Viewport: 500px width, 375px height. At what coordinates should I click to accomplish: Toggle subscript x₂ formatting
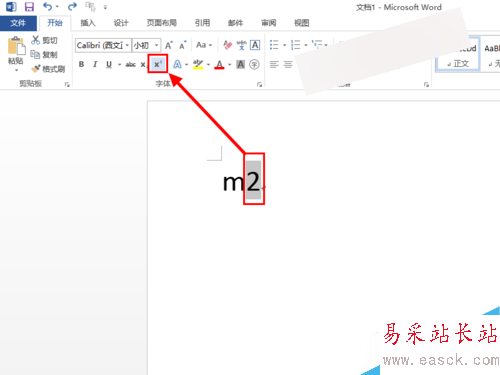pos(143,65)
